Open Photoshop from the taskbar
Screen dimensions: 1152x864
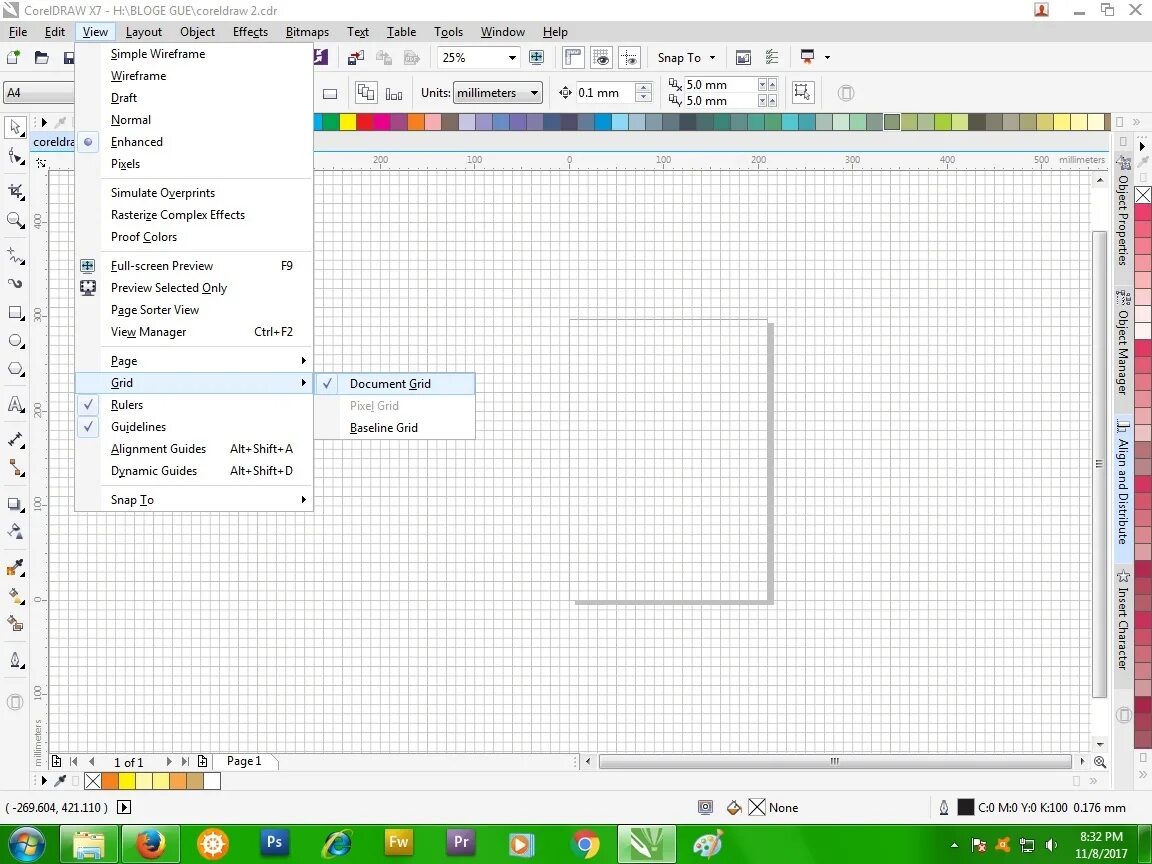274,843
